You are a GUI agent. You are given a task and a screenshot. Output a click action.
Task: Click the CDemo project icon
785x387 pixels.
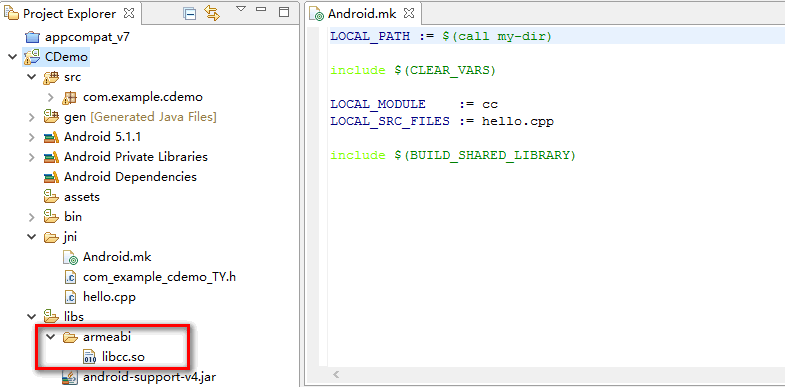click(x=32, y=57)
